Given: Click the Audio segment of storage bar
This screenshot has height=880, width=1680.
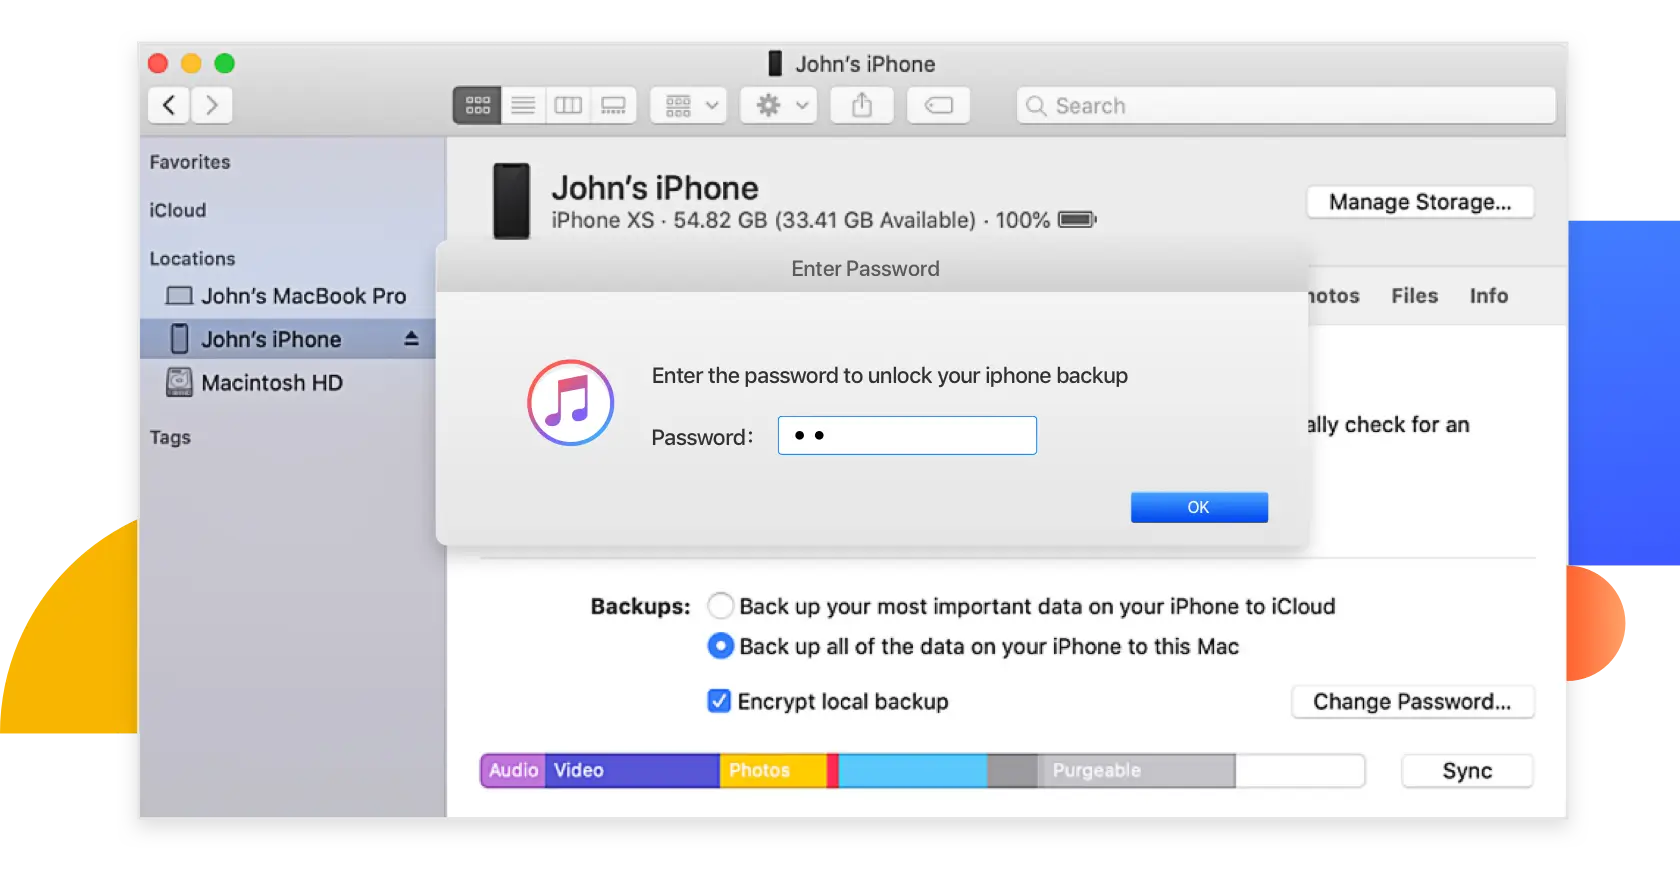Looking at the screenshot, I should point(513,771).
